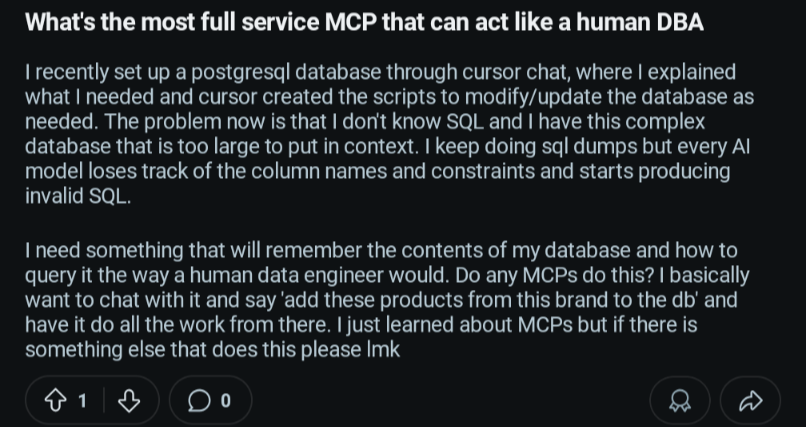Share the post via the share arrow

pos(750,401)
